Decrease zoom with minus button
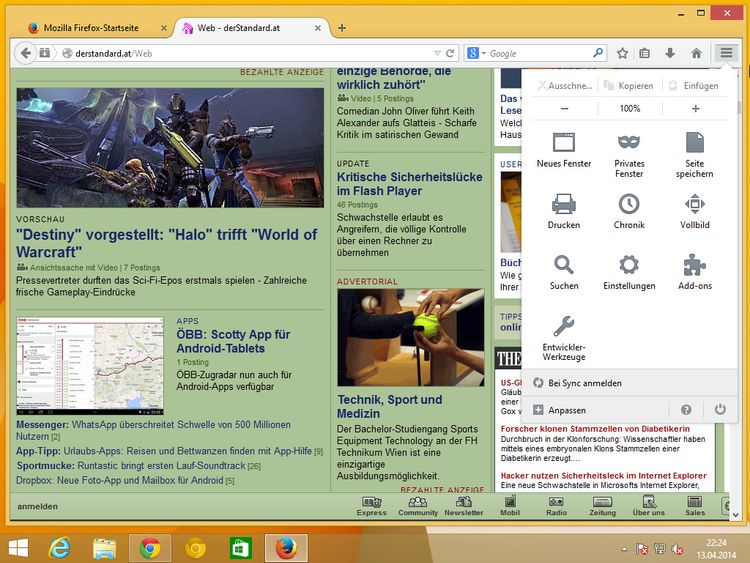 pyautogui.click(x=564, y=109)
